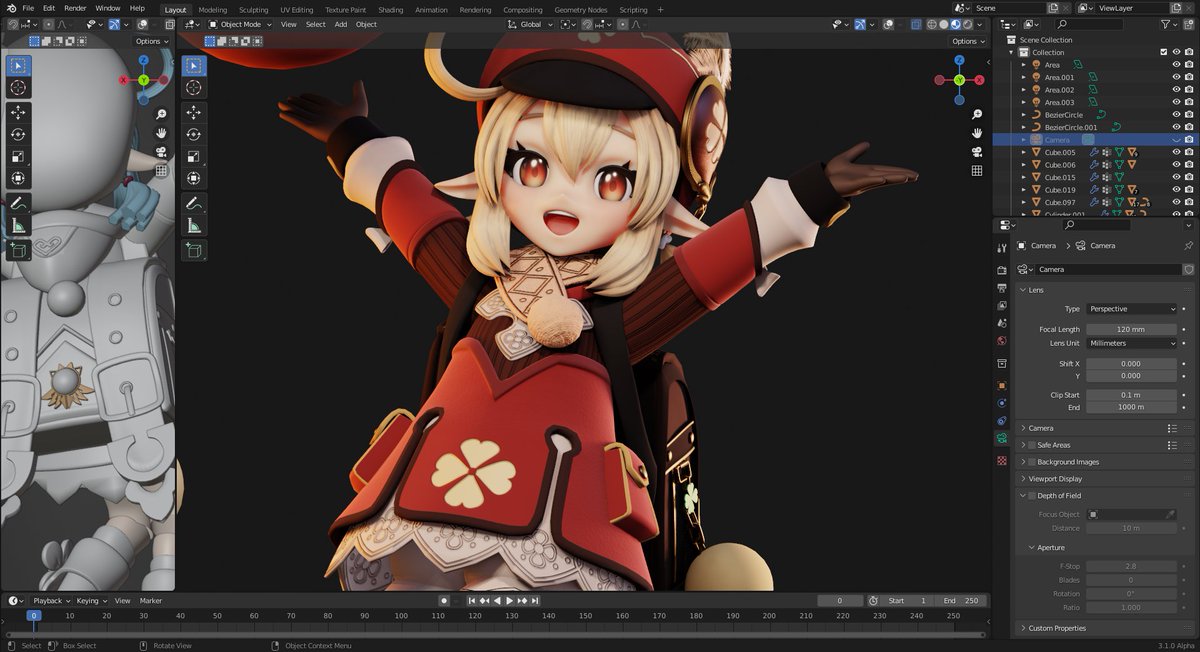Open Lens Unit Millimeters dropdown
Image resolution: width=1200 pixels, height=652 pixels.
(x=1132, y=343)
